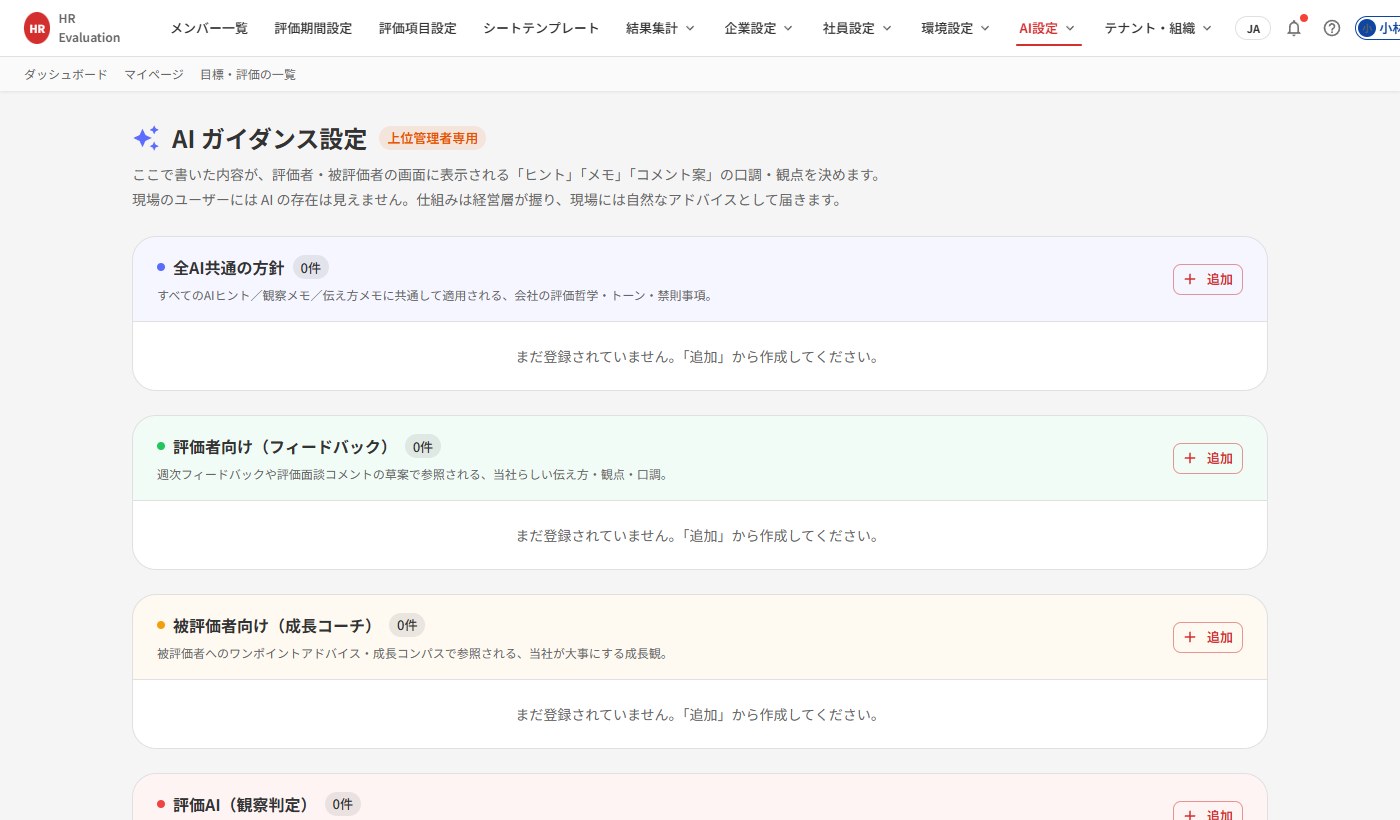Click empty message under 被評価者向け（成長コーチ）
The height and width of the screenshot is (820, 1400).
pyautogui.click(x=698, y=714)
